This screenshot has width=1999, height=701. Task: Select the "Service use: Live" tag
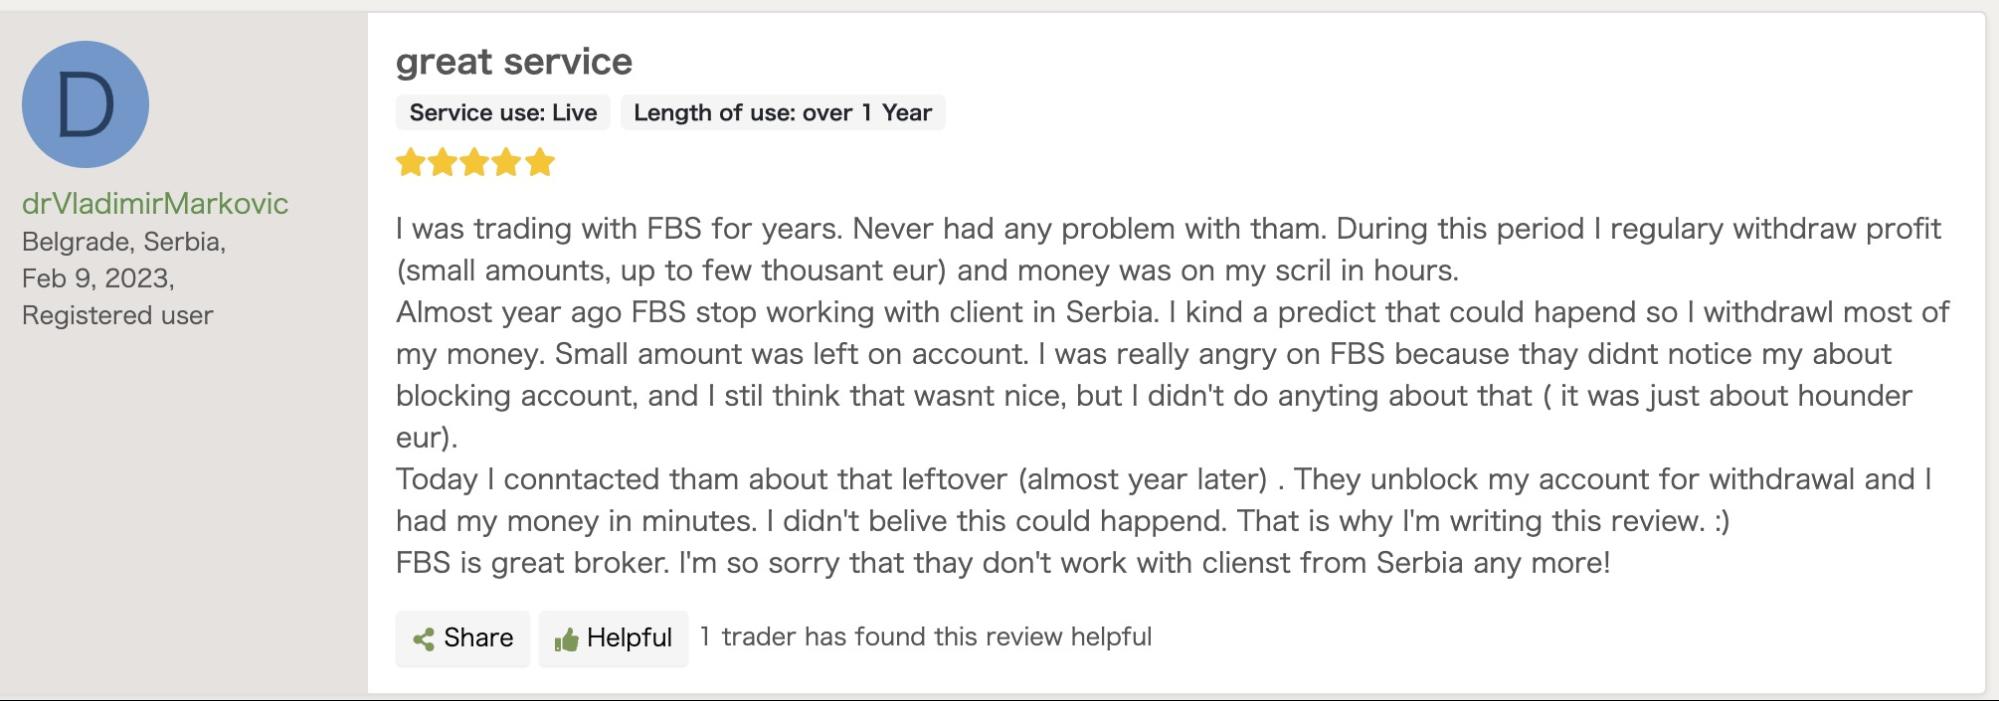pos(503,112)
